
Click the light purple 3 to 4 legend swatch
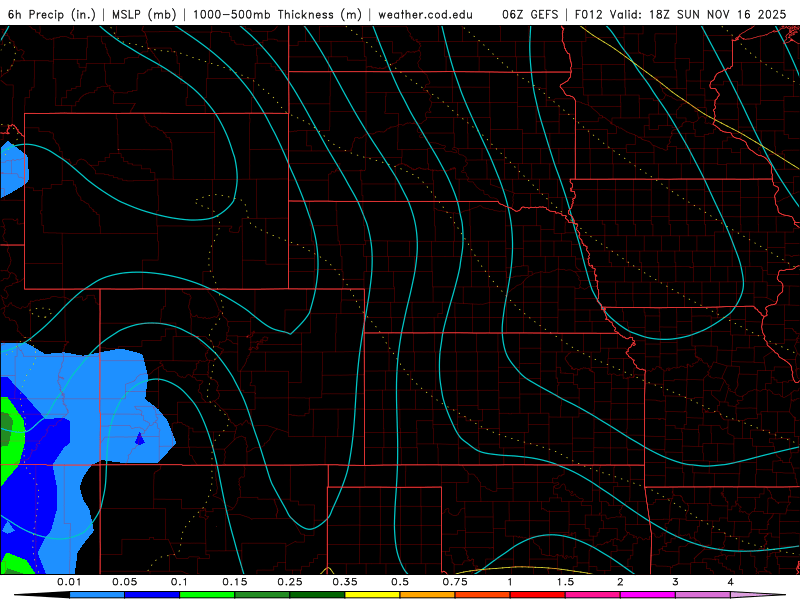click(703, 595)
